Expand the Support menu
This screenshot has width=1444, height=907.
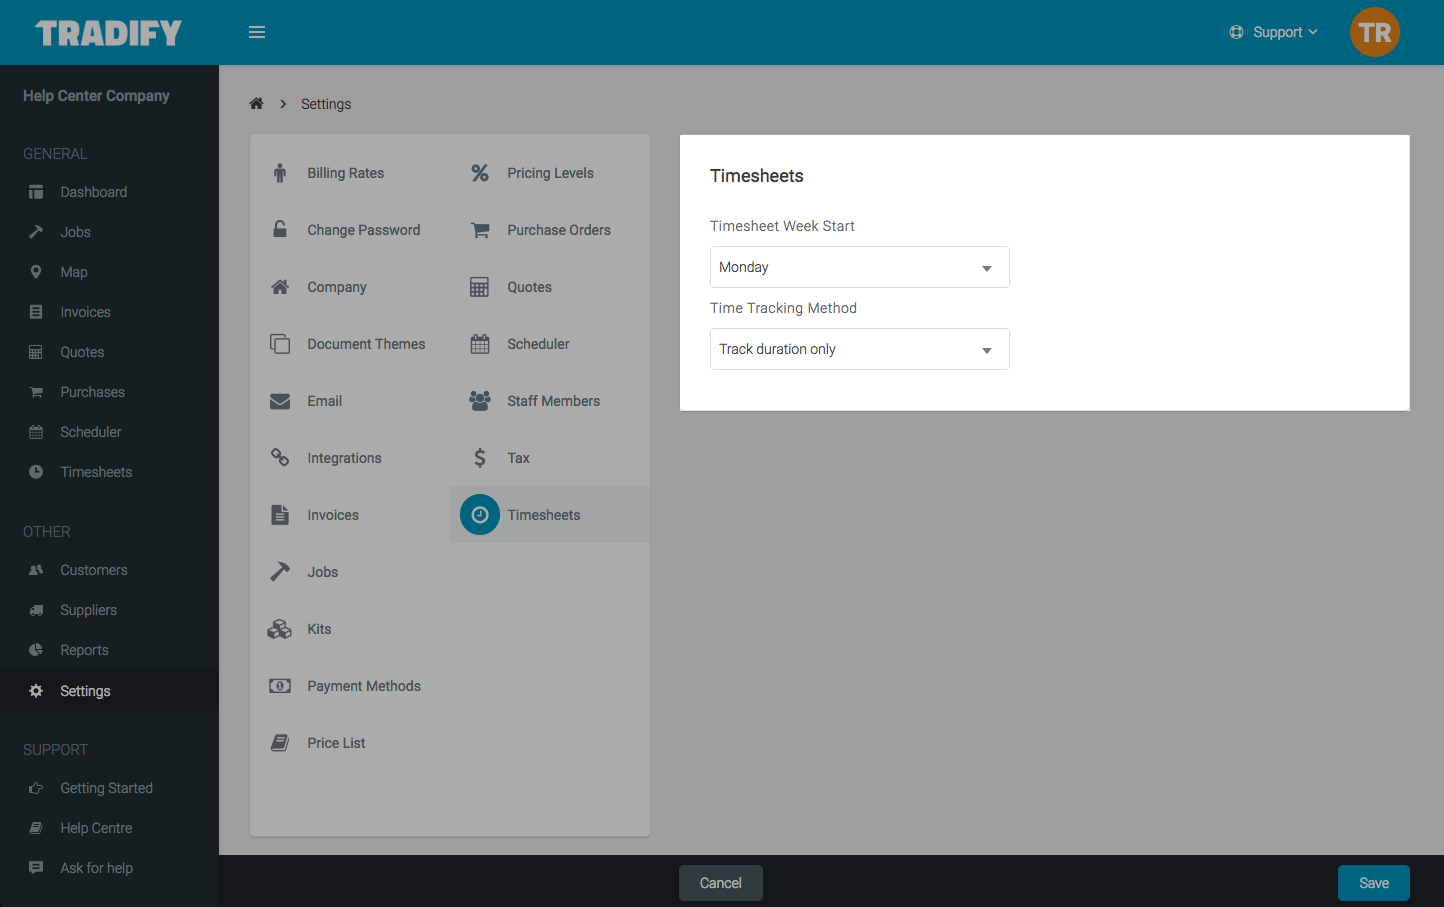click(x=1273, y=32)
